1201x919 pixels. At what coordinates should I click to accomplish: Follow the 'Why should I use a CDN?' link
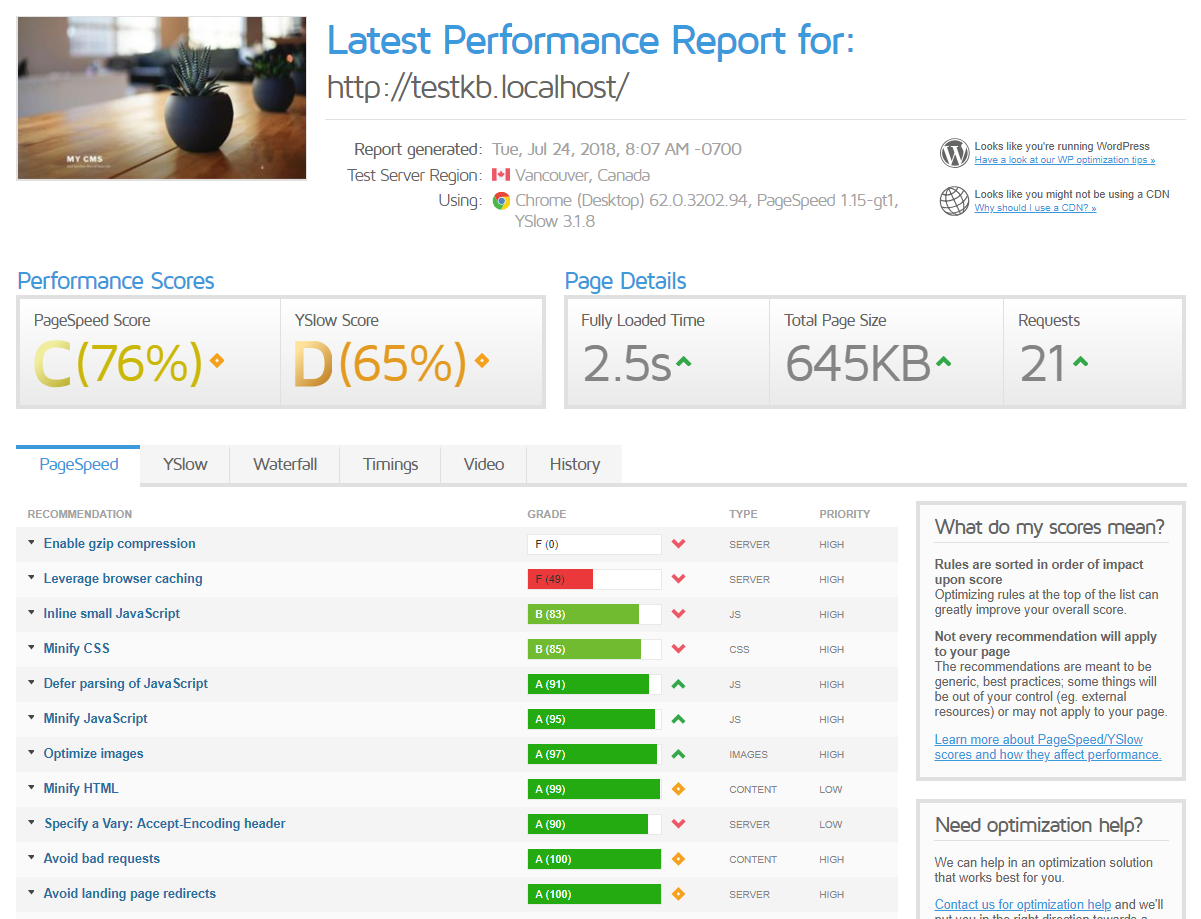point(1035,208)
